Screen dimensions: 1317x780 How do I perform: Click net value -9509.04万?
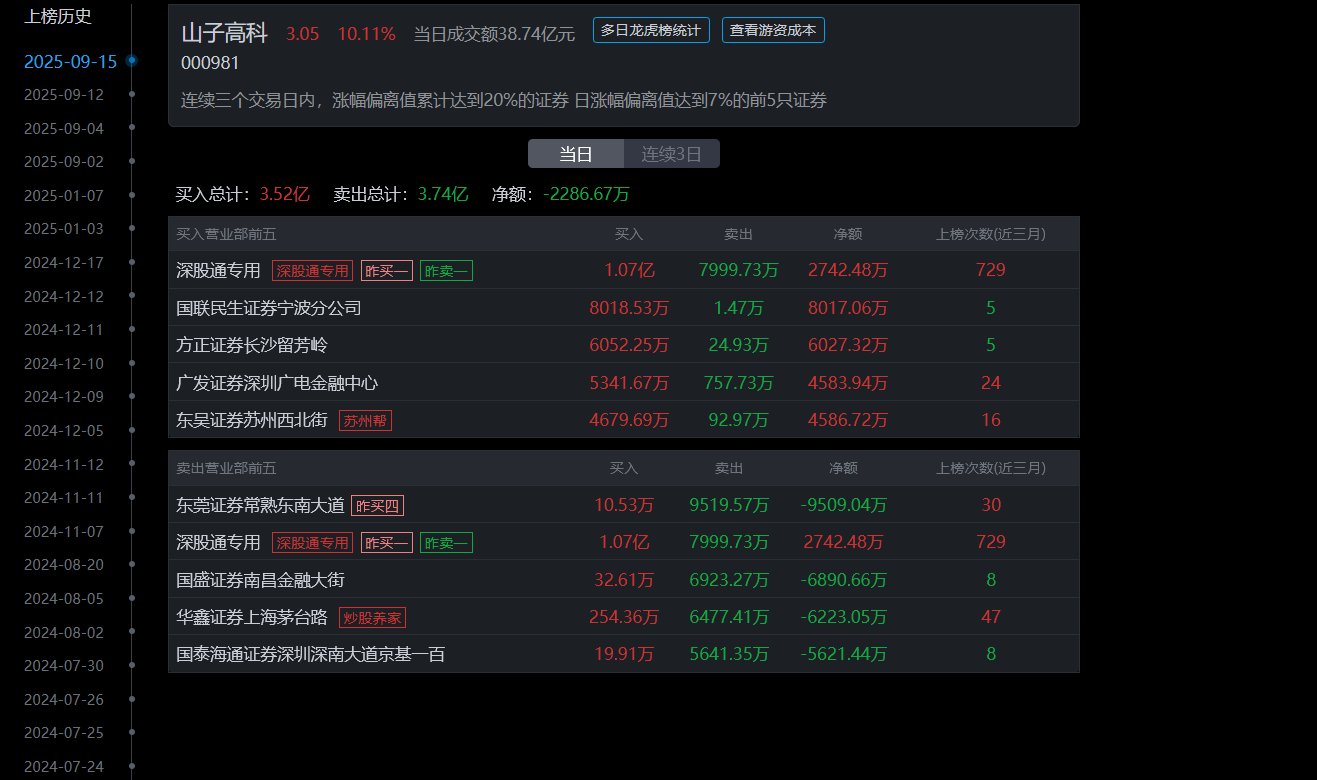point(844,505)
